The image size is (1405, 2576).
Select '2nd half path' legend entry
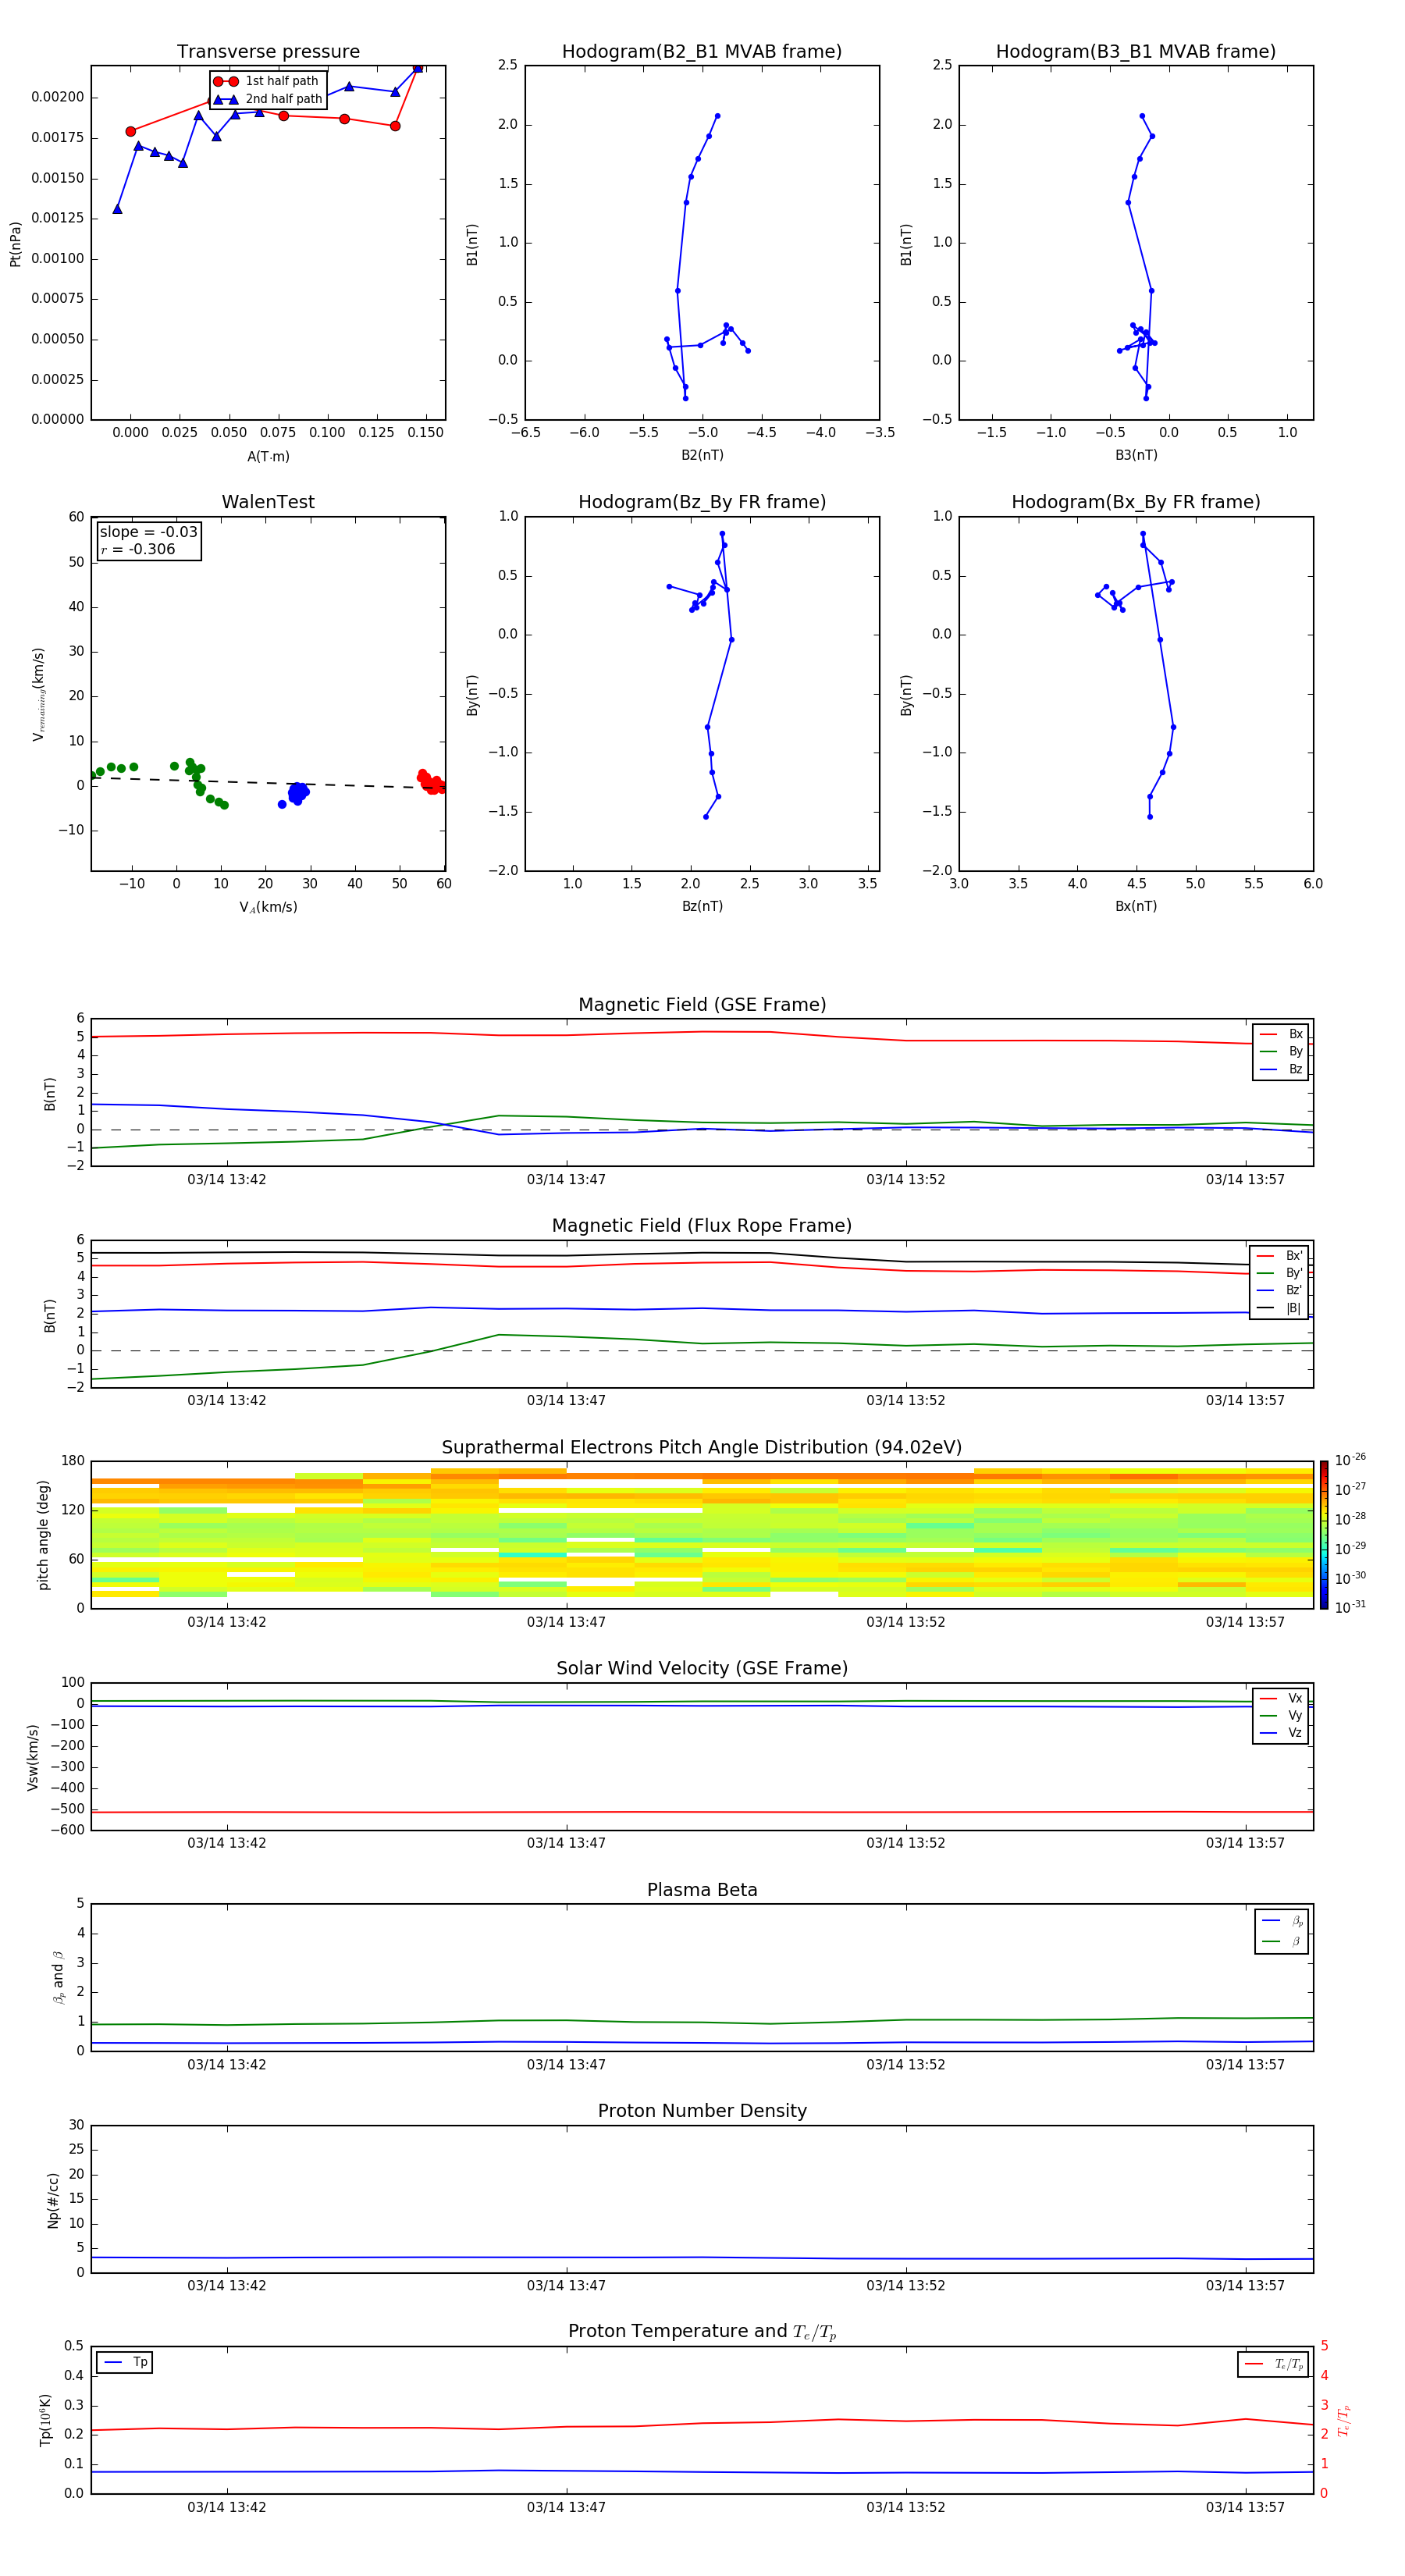(x=268, y=99)
